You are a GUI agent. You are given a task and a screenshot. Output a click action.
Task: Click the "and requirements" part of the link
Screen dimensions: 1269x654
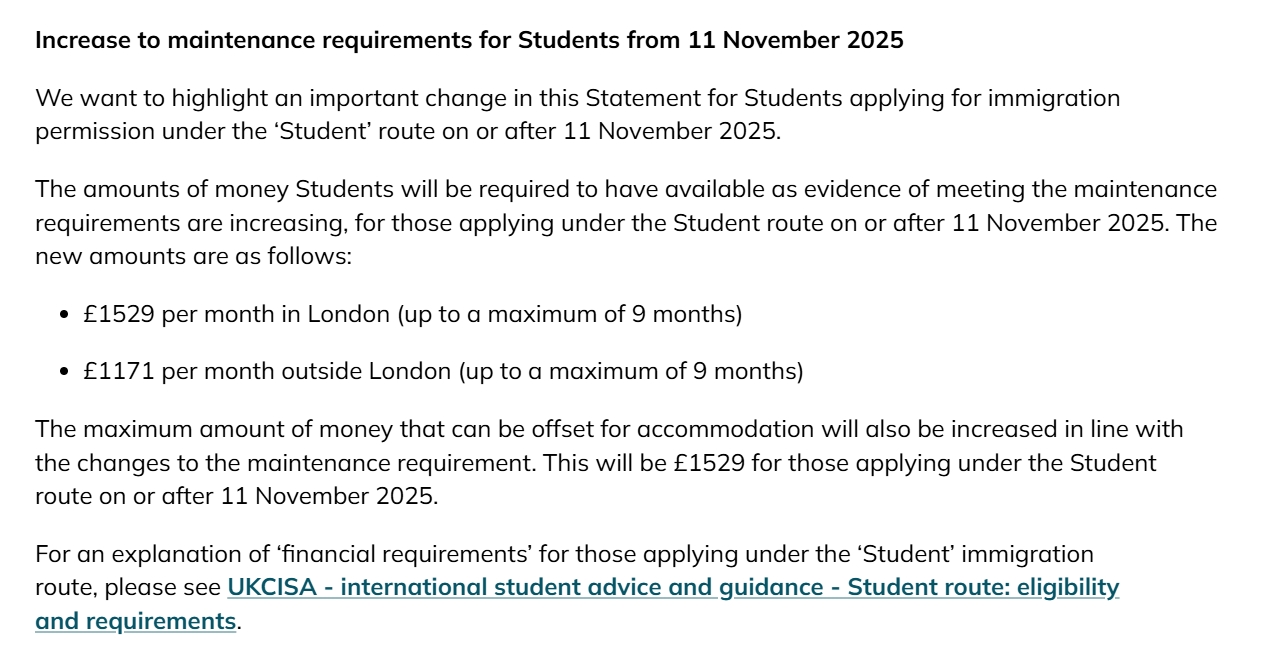135,621
